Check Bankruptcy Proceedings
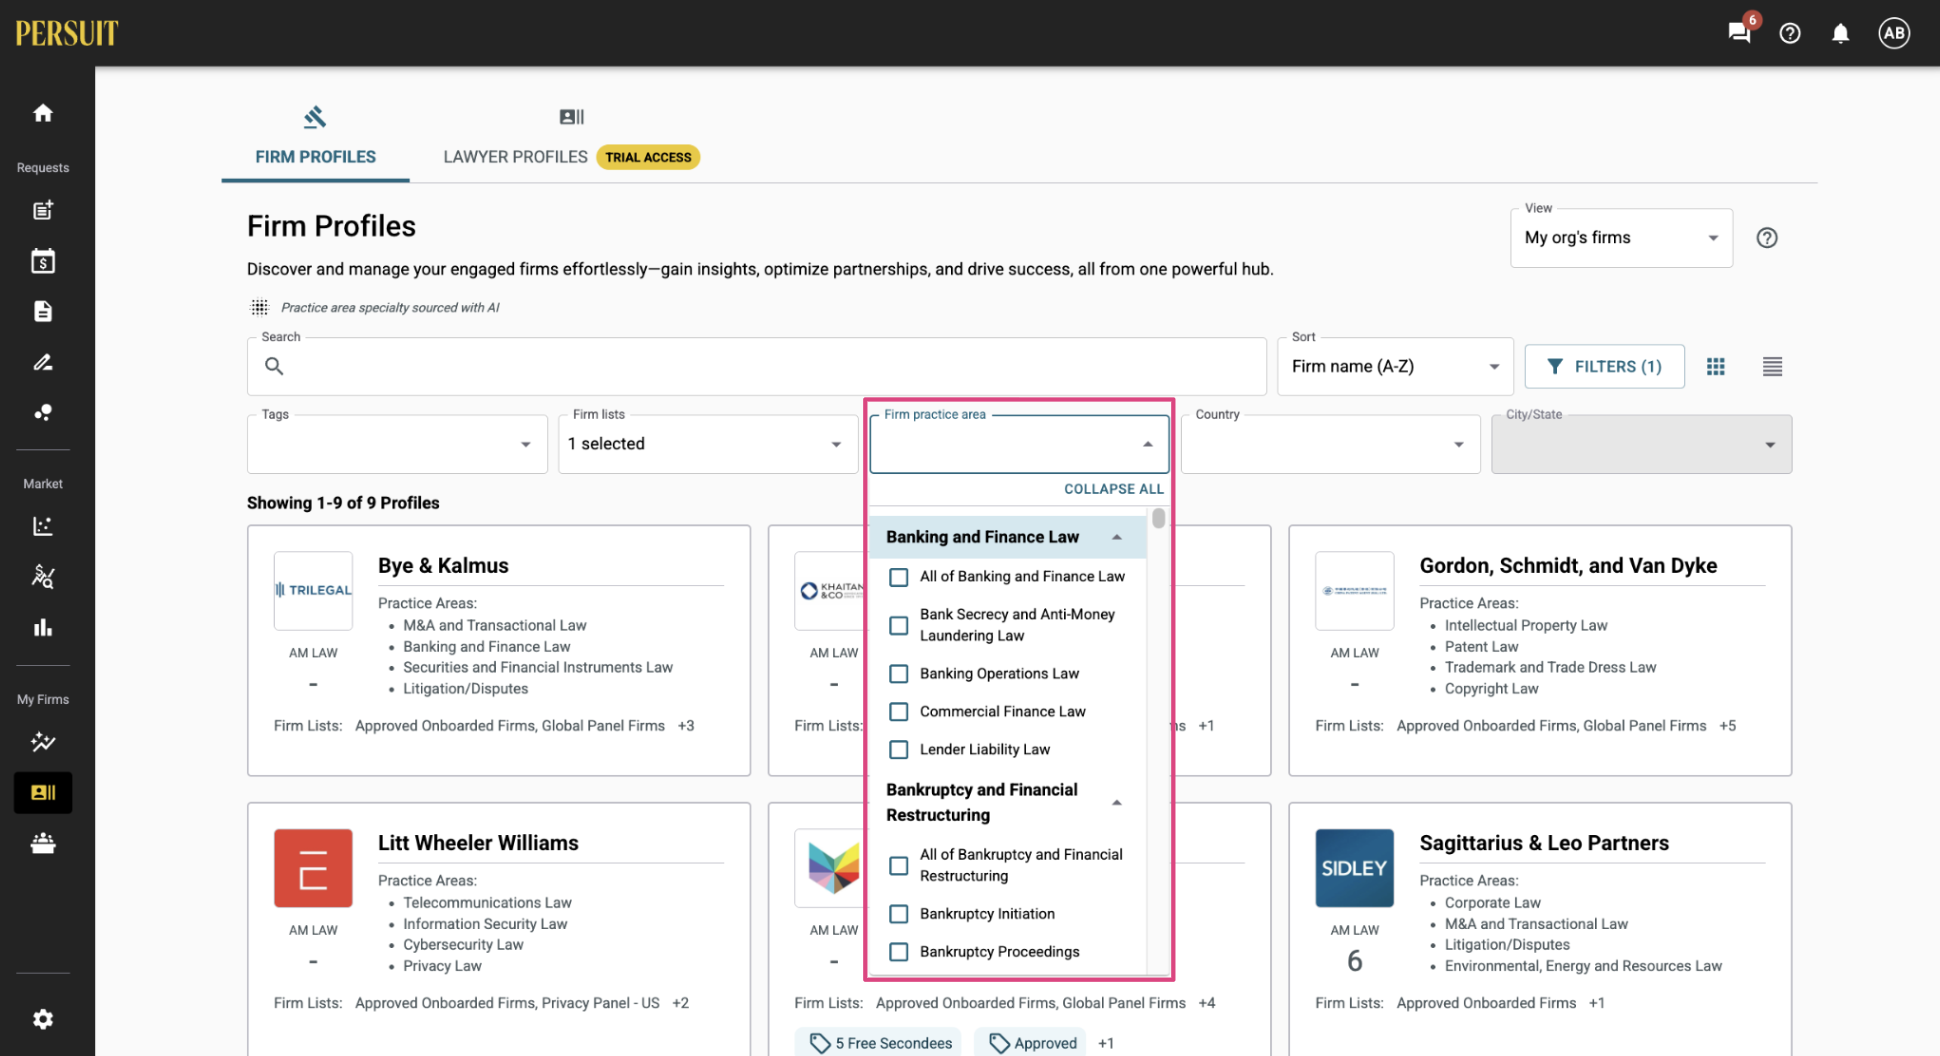This screenshot has height=1056, width=1940. tap(899, 952)
